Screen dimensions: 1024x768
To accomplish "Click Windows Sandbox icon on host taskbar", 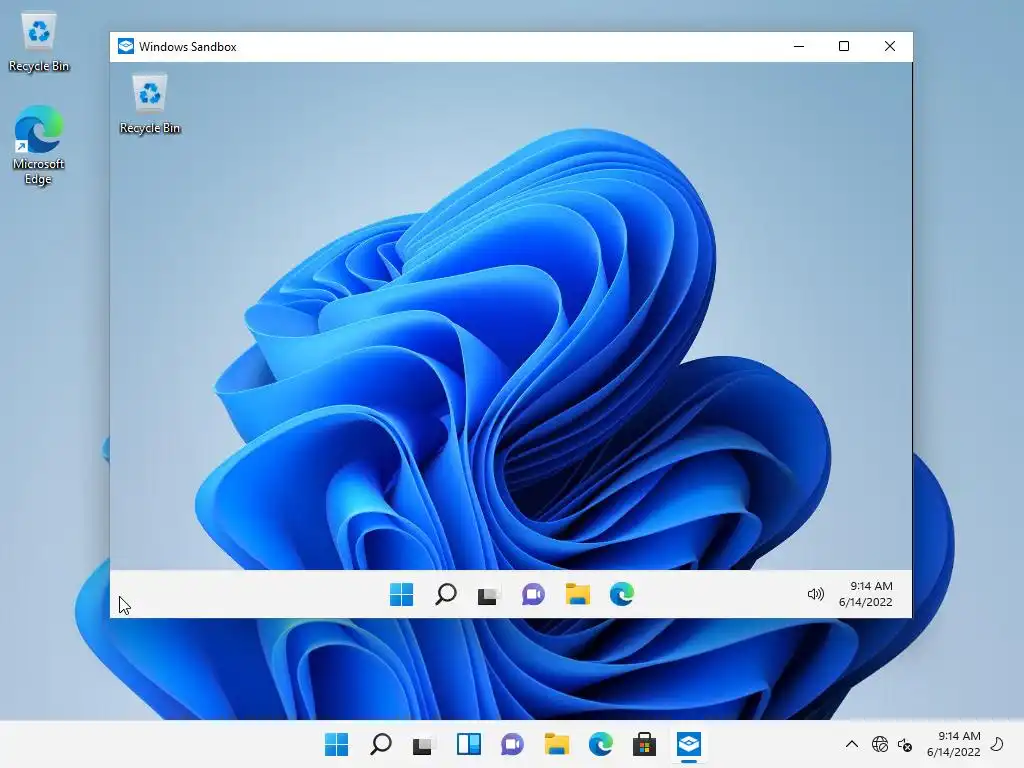I will click(x=689, y=744).
